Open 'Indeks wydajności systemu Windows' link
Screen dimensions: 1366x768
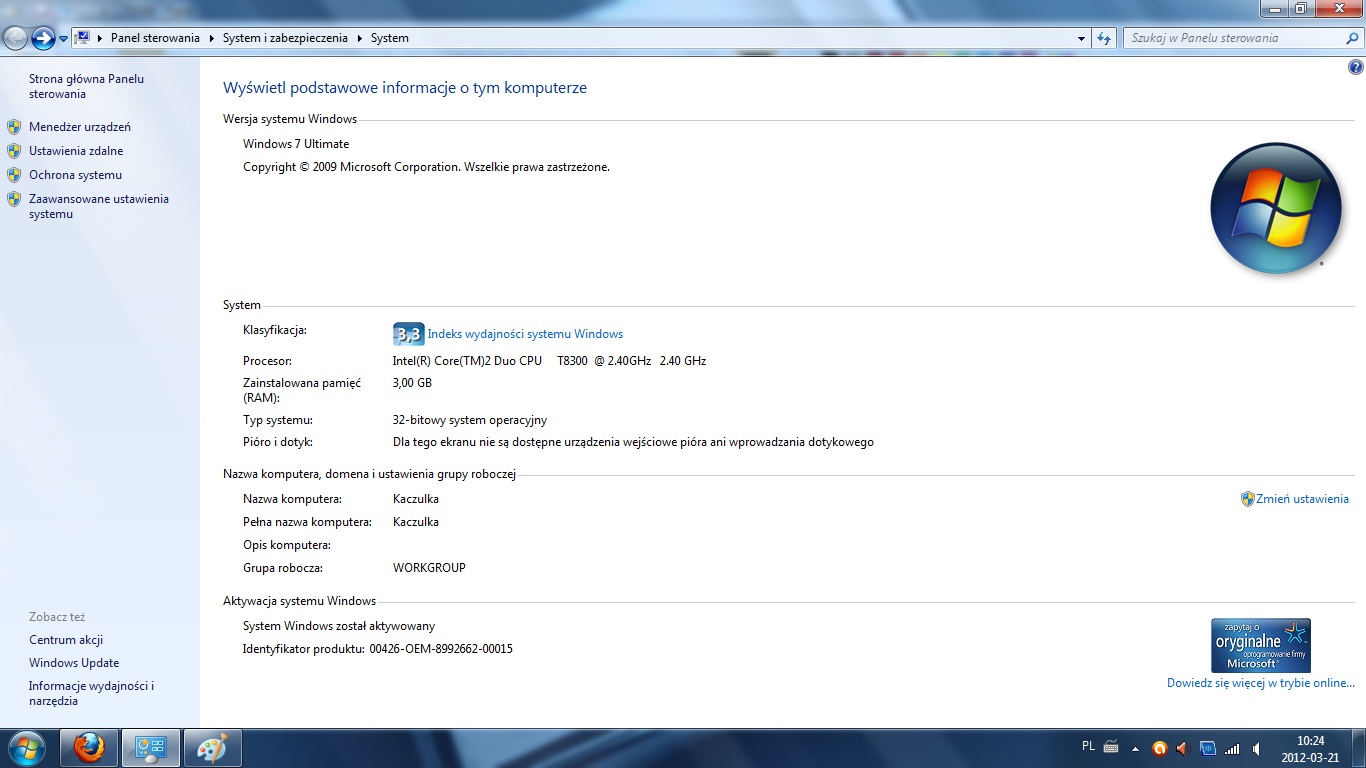pyautogui.click(x=525, y=334)
